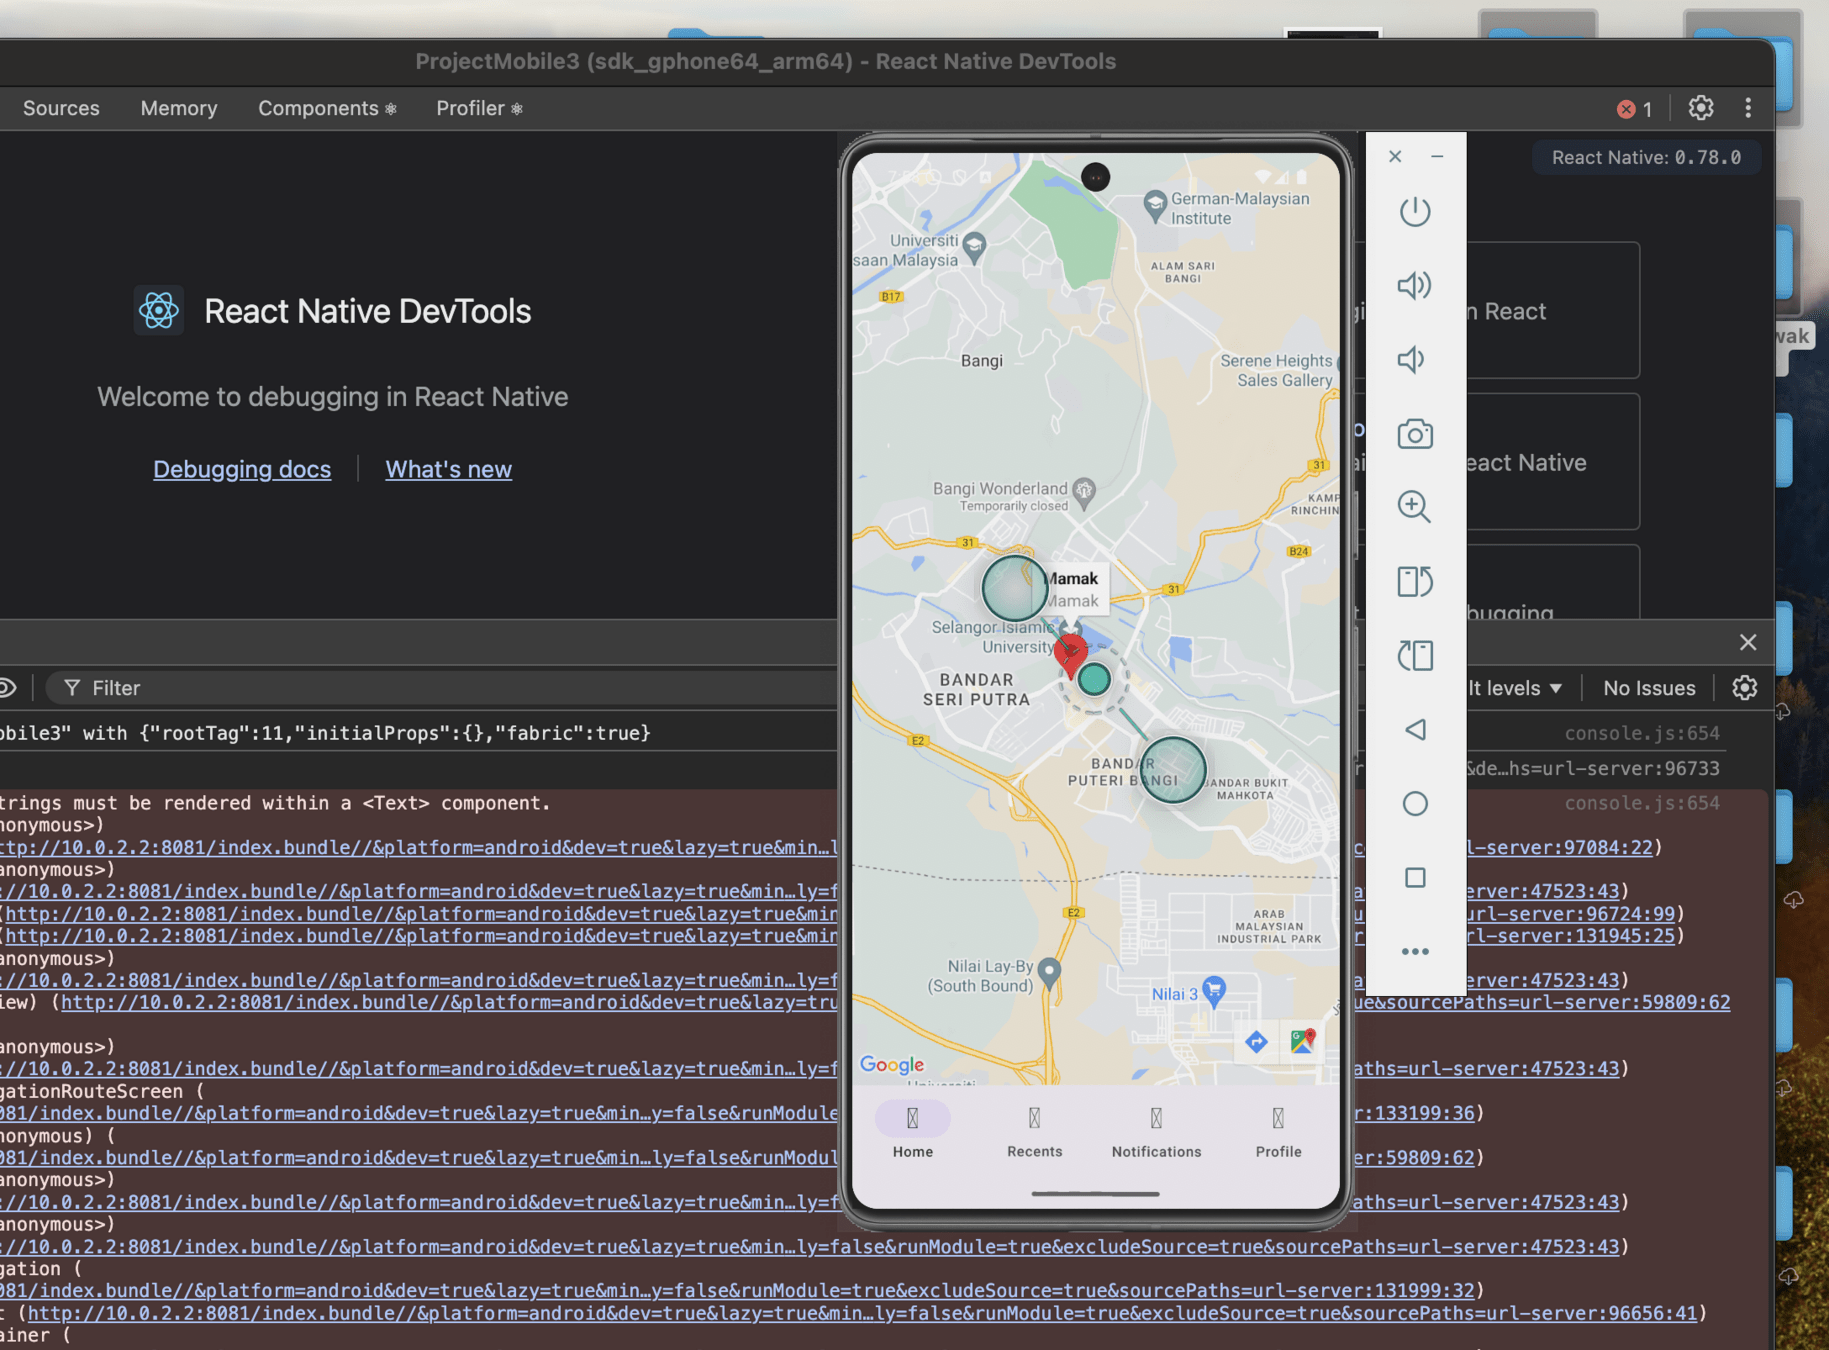
Task: Tap the Bangi town label on the map
Action: click(982, 360)
